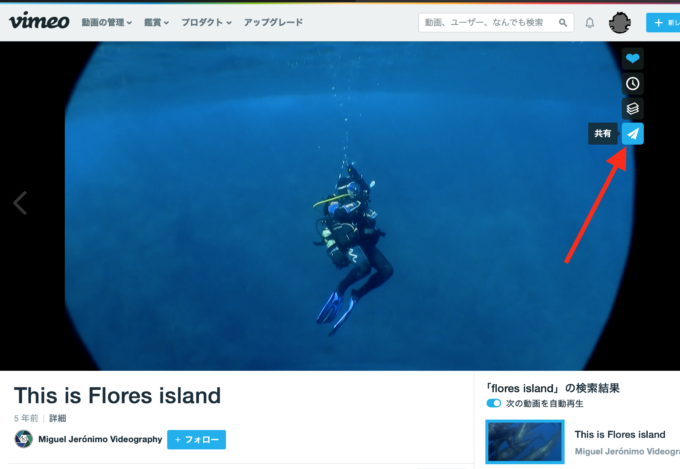Click the search magnifier icon
680x469 pixels.
click(562, 23)
